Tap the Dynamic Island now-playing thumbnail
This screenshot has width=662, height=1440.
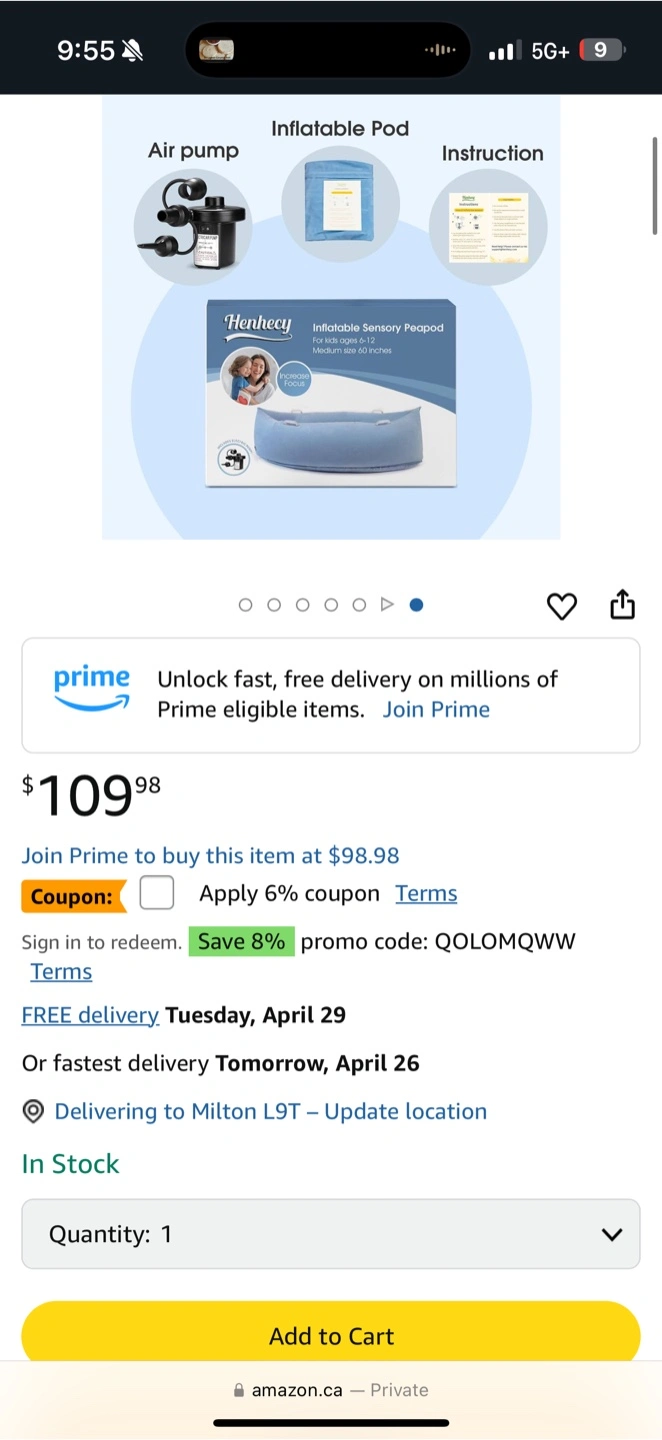click(x=216, y=50)
